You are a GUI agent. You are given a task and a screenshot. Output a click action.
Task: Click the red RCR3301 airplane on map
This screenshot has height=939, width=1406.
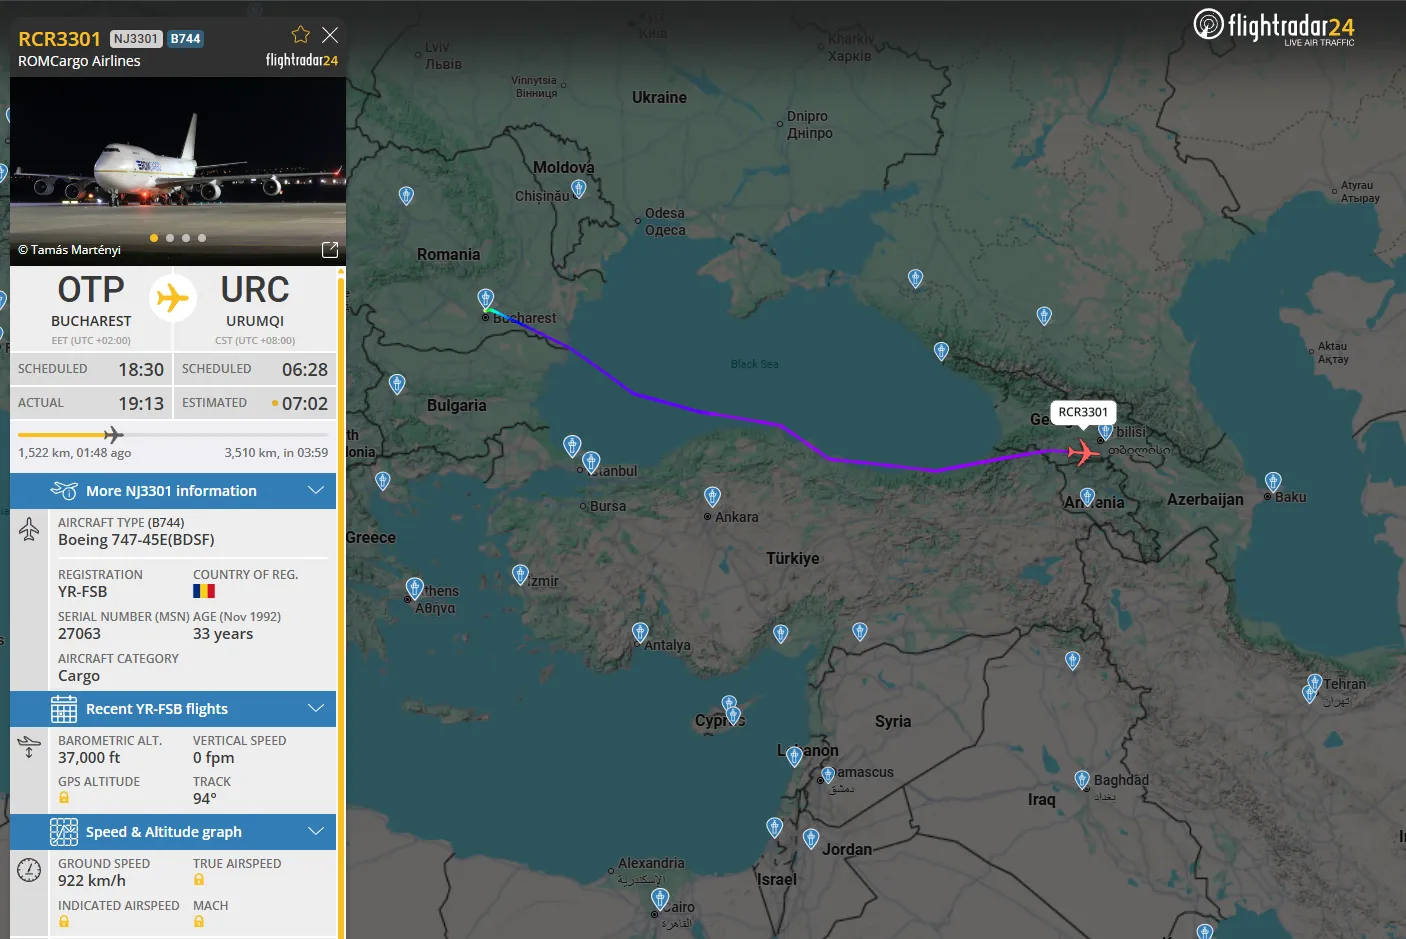pos(1083,452)
